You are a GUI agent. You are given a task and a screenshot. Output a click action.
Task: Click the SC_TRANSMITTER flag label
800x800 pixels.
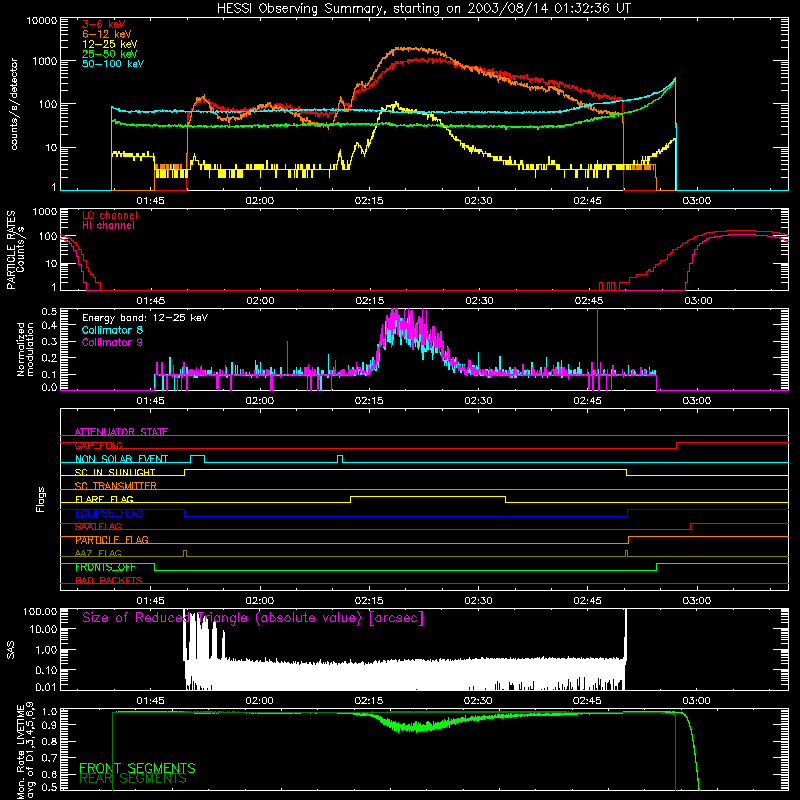[x=116, y=486]
